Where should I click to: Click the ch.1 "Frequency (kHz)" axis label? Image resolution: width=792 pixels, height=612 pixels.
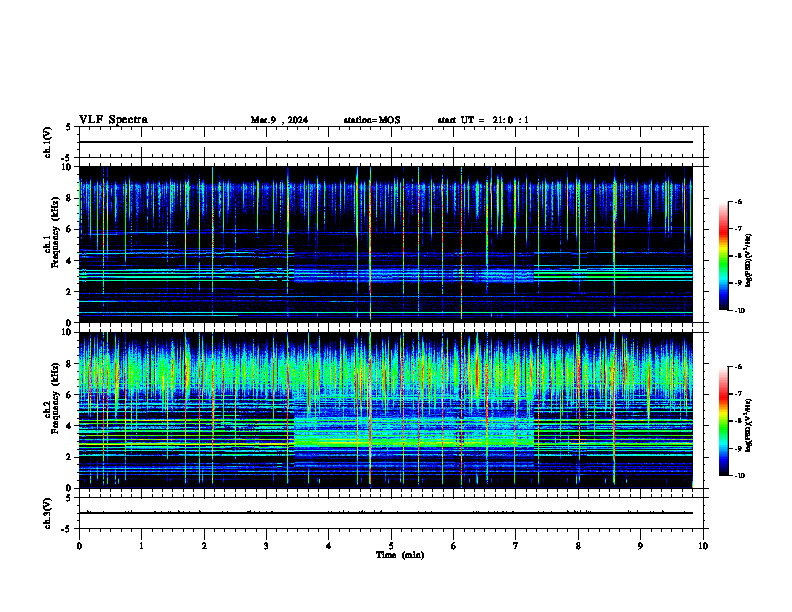pos(55,232)
